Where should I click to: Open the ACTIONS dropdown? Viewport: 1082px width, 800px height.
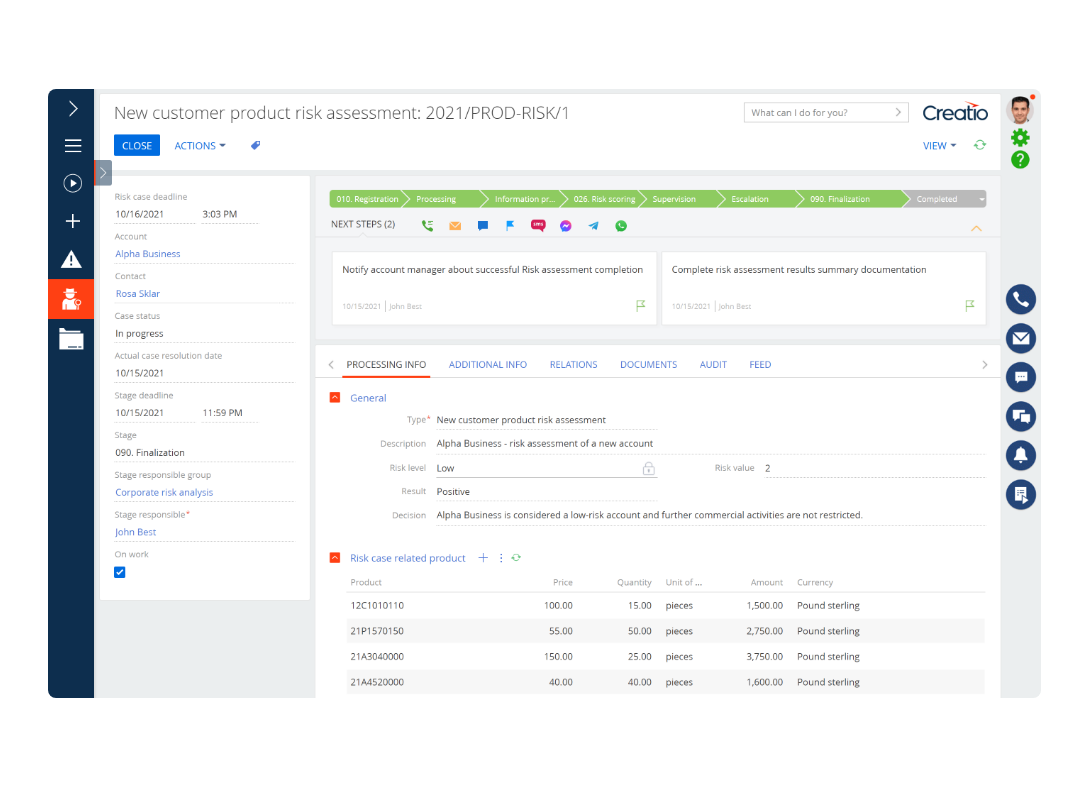pyautogui.click(x=199, y=146)
